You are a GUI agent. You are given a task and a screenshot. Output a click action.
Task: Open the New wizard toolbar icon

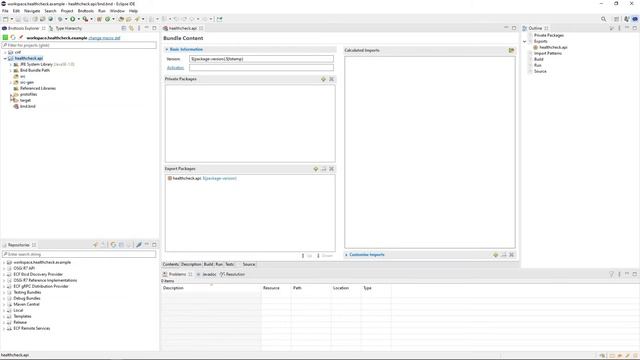point(5,19)
